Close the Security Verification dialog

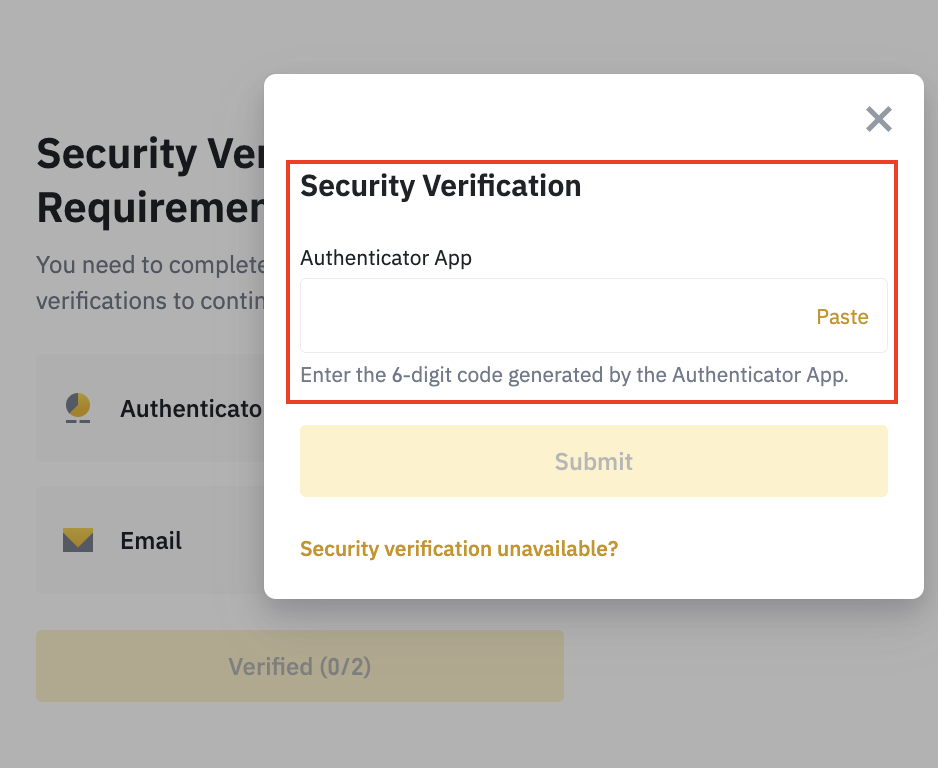(879, 119)
